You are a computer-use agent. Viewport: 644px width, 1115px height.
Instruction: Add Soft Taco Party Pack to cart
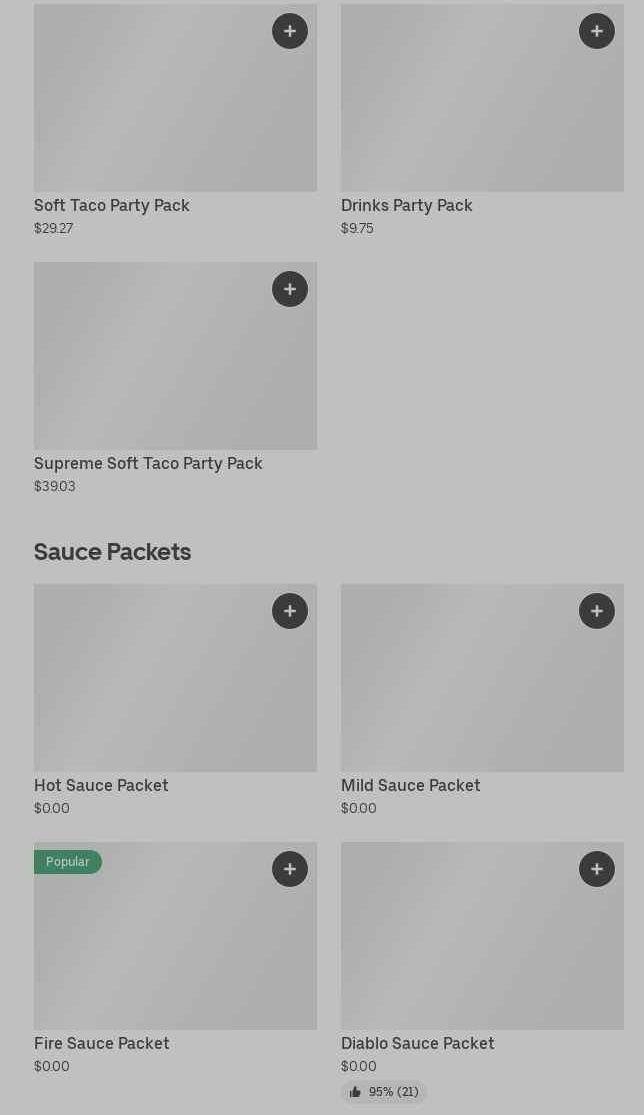[290, 31]
